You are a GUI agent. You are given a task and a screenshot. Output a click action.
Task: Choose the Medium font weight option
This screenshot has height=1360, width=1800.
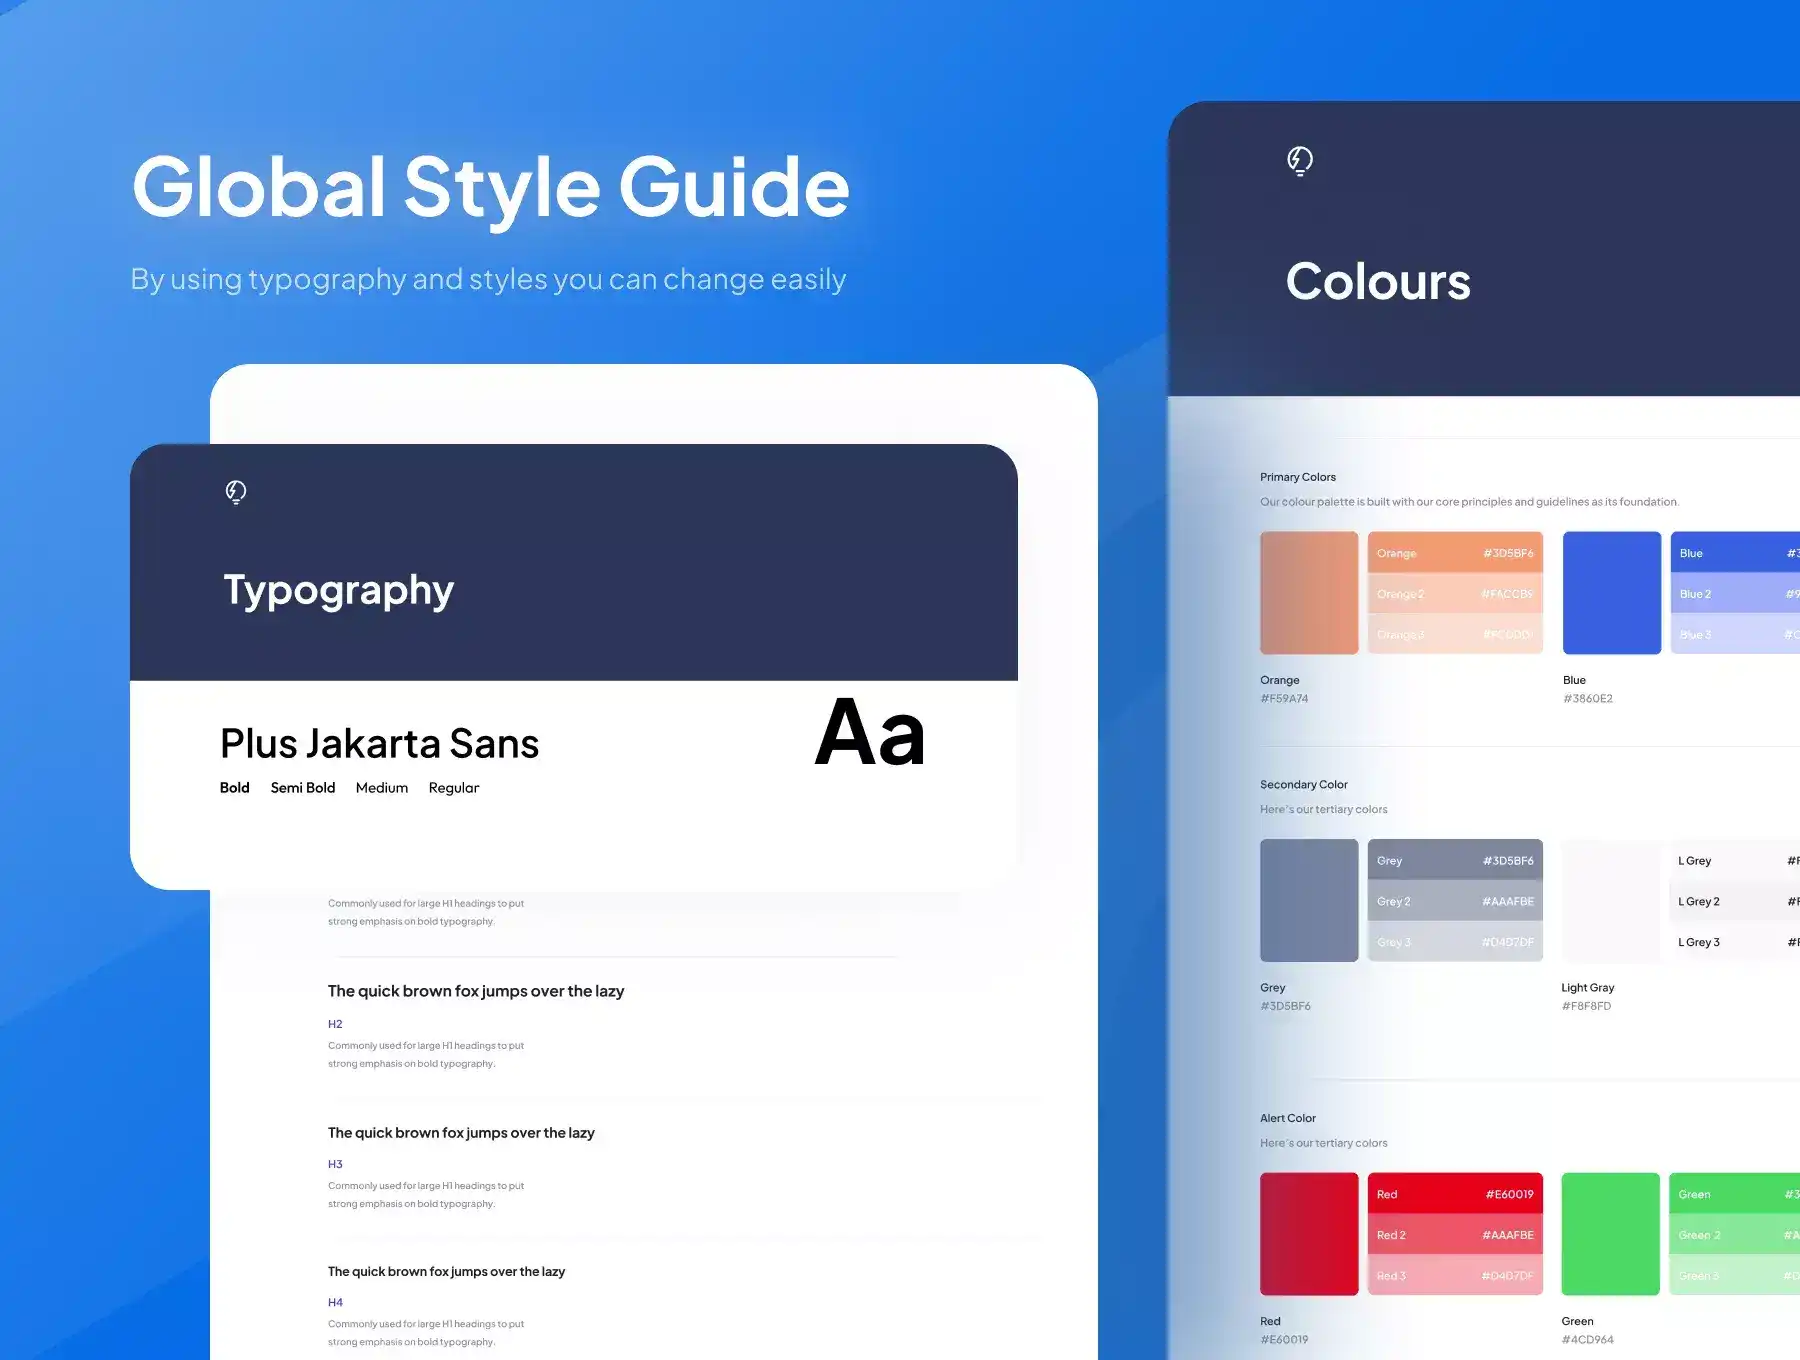(x=381, y=788)
